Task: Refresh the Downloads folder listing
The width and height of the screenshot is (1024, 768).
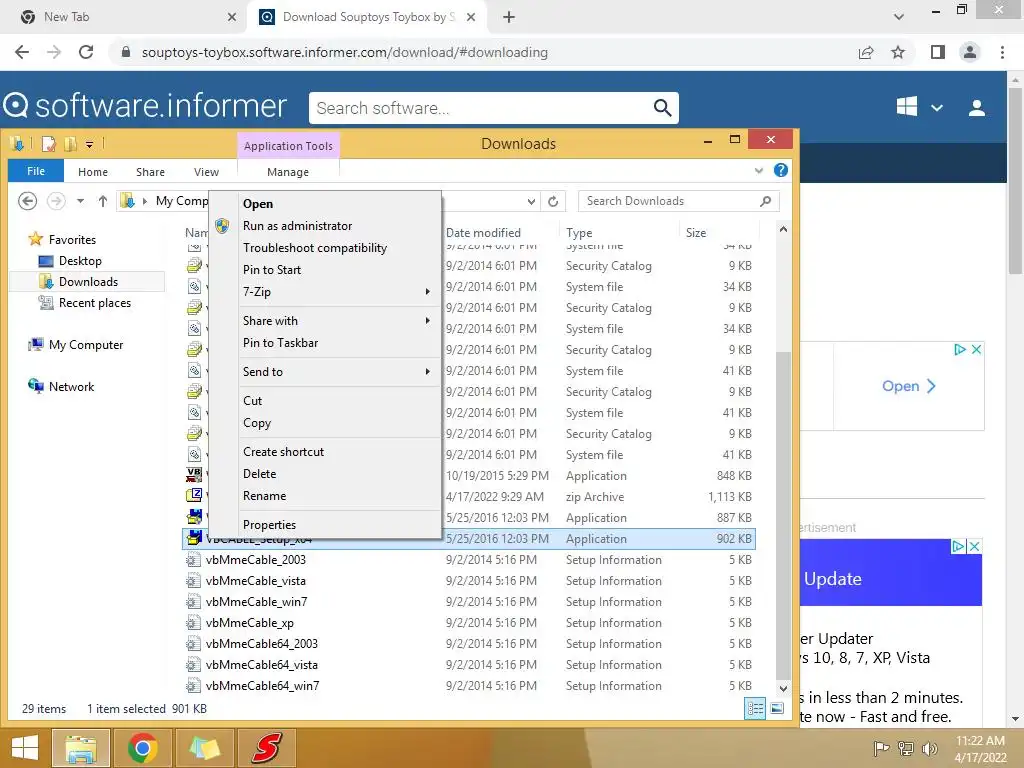Action: coord(553,201)
